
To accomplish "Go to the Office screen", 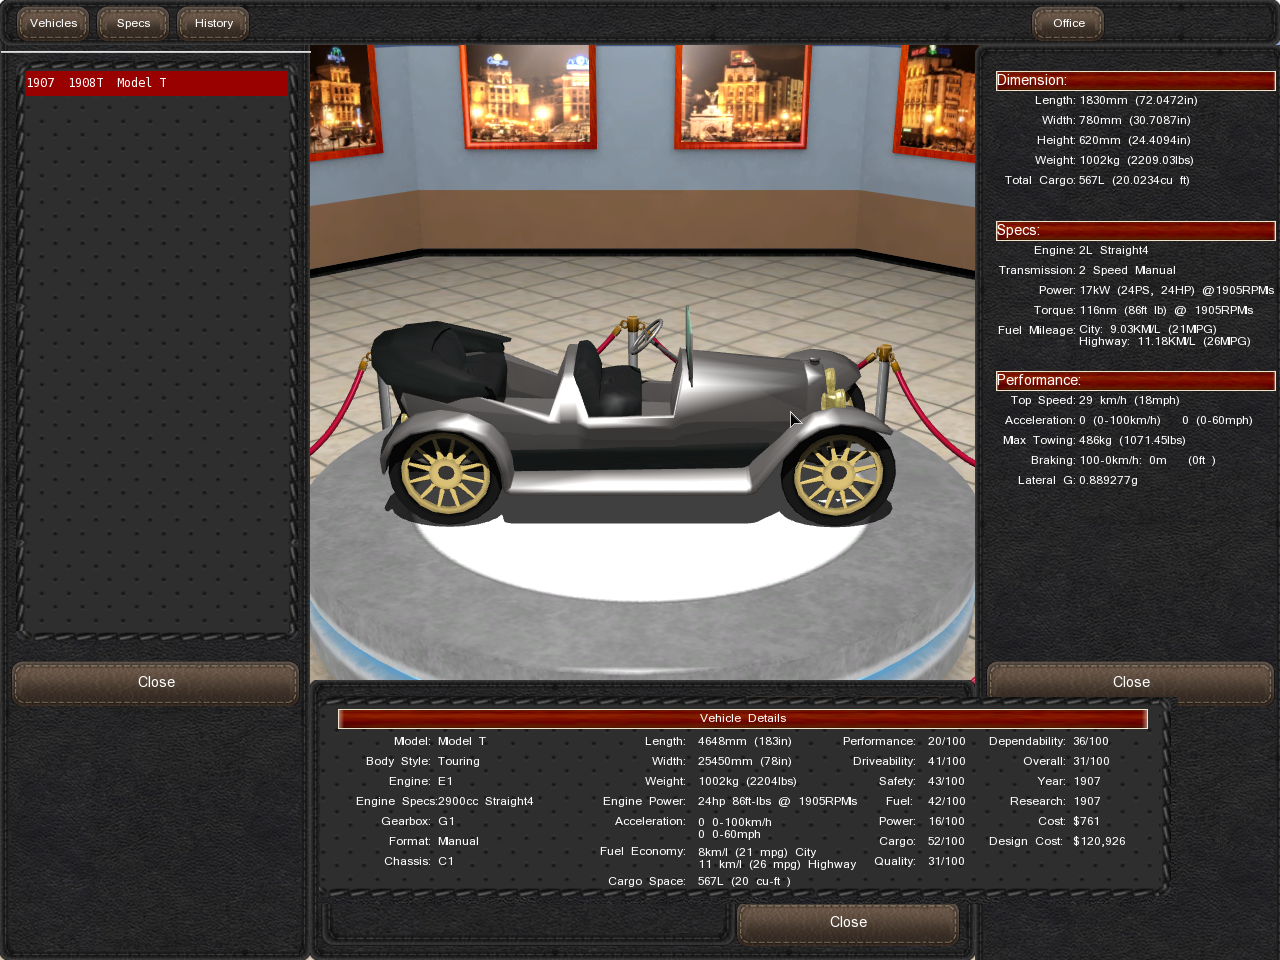I will click(1068, 23).
